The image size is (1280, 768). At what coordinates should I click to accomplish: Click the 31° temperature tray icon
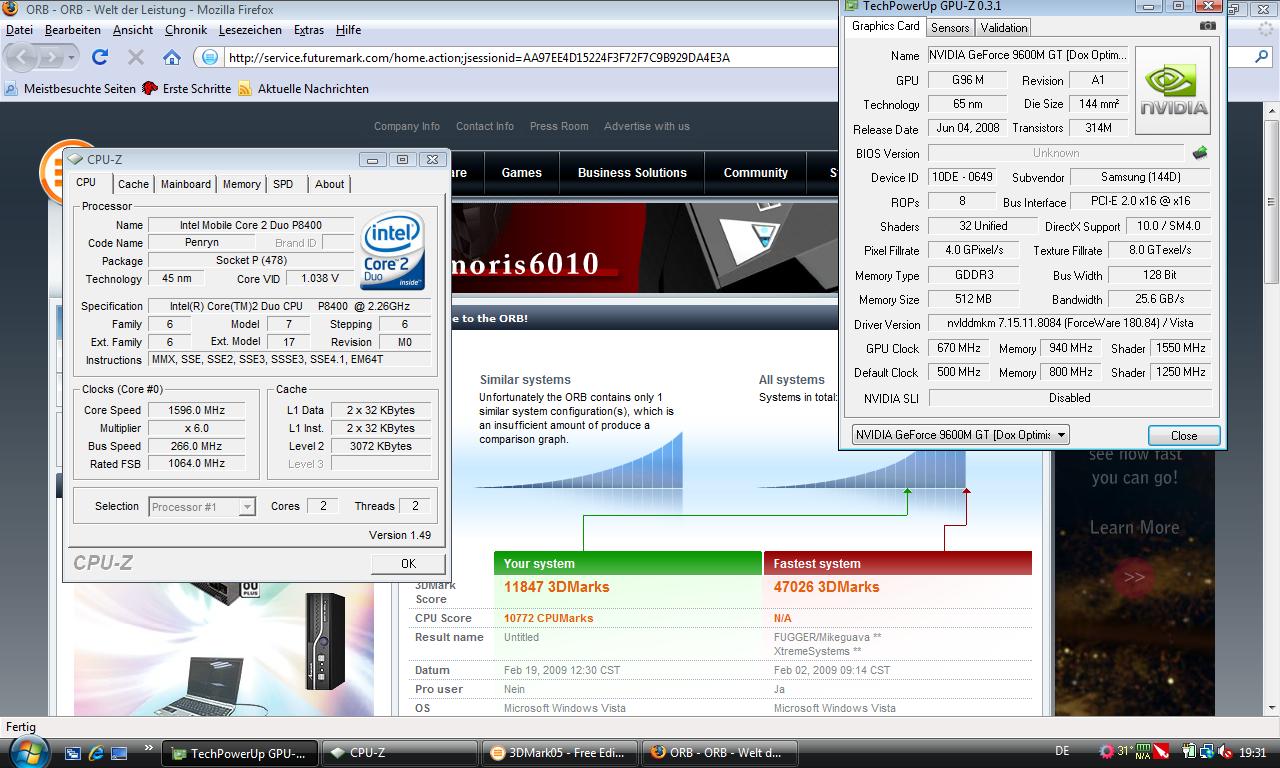pyautogui.click(x=1124, y=752)
